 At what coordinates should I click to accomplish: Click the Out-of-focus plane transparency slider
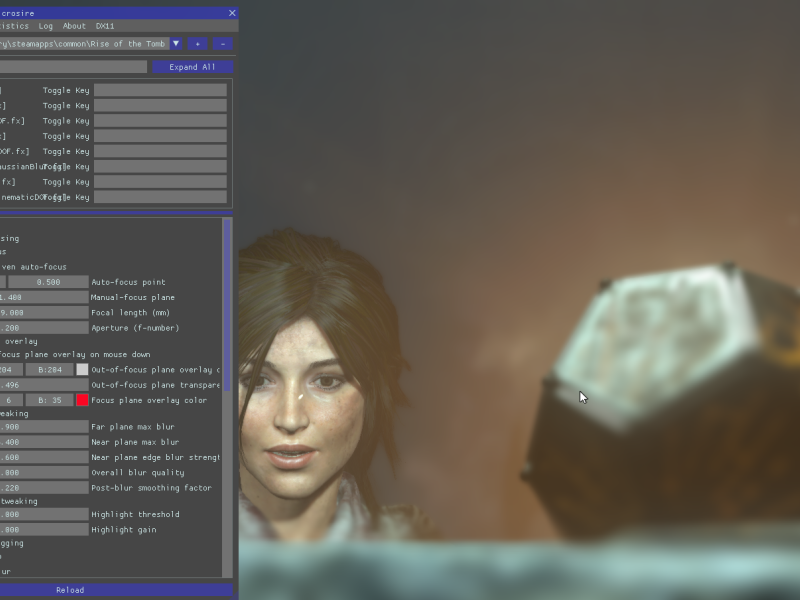click(x=44, y=385)
